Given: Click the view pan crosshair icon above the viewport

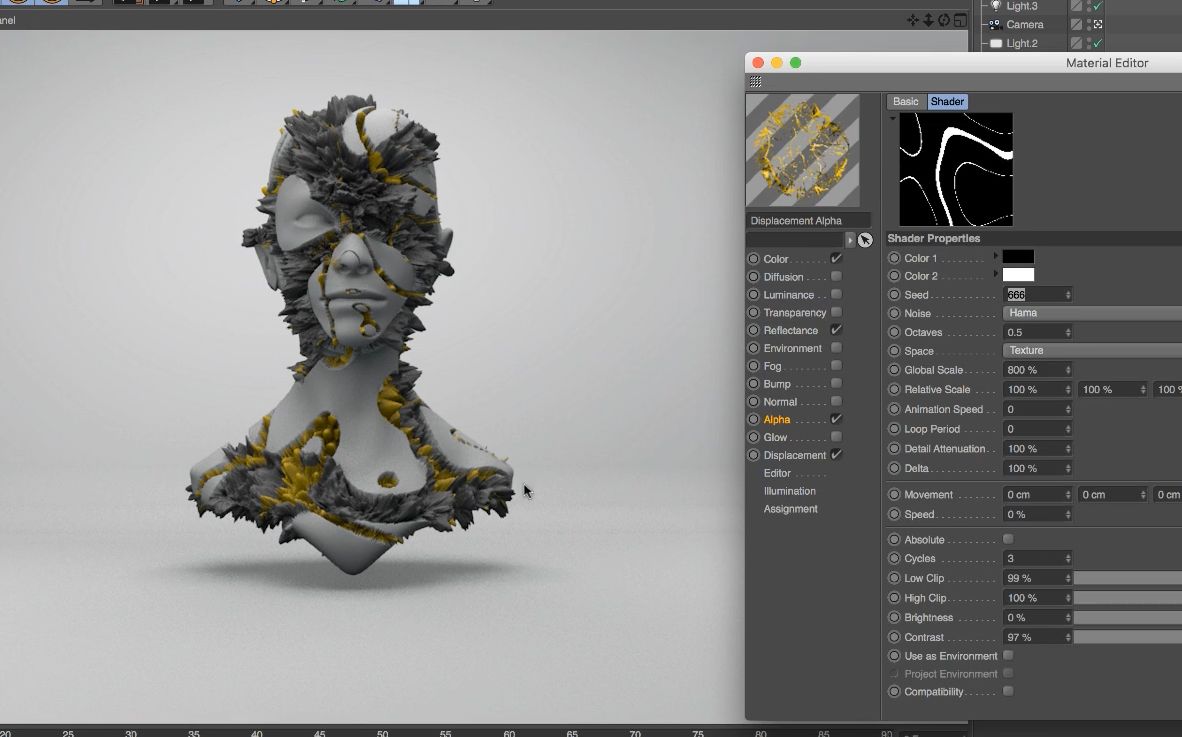Looking at the screenshot, I should click(913, 20).
